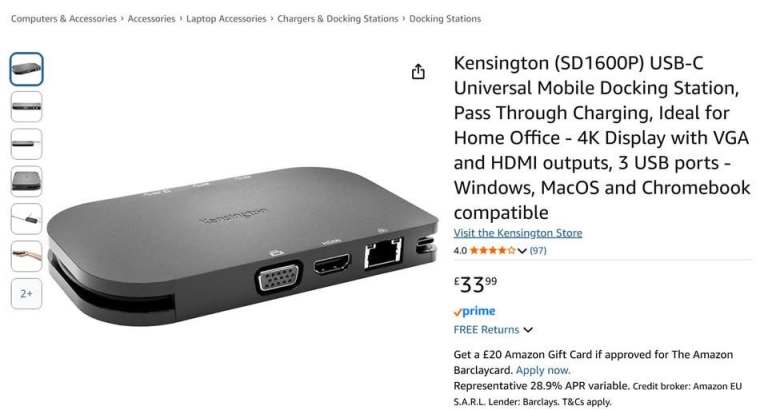Select the first product thumbnail
Viewport: 768px width, 410px height.
[26, 69]
